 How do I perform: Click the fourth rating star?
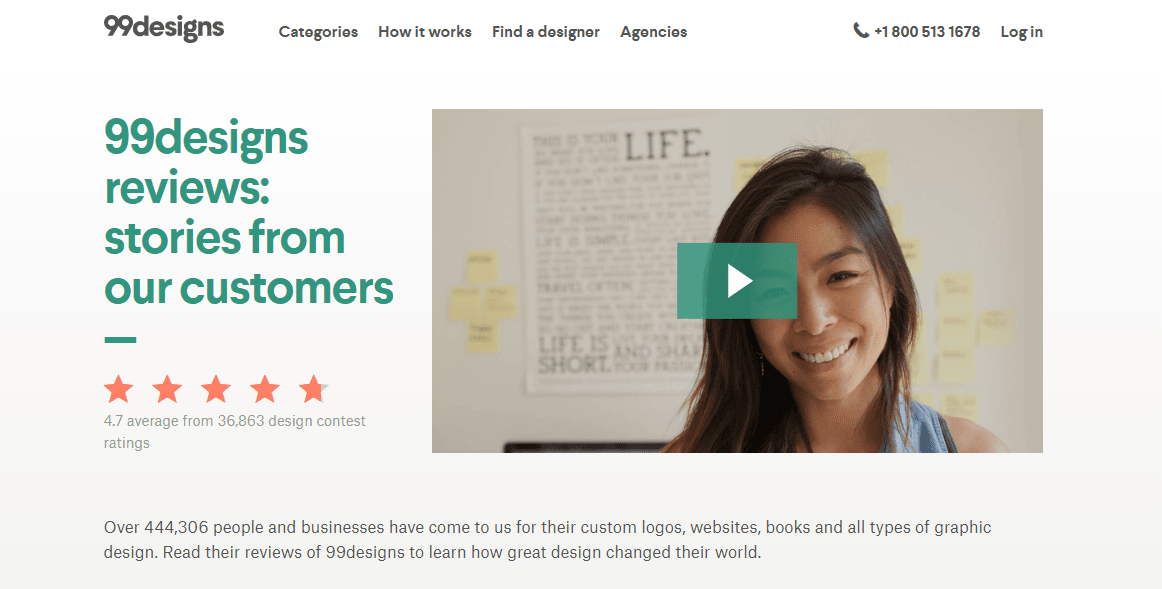click(265, 388)
